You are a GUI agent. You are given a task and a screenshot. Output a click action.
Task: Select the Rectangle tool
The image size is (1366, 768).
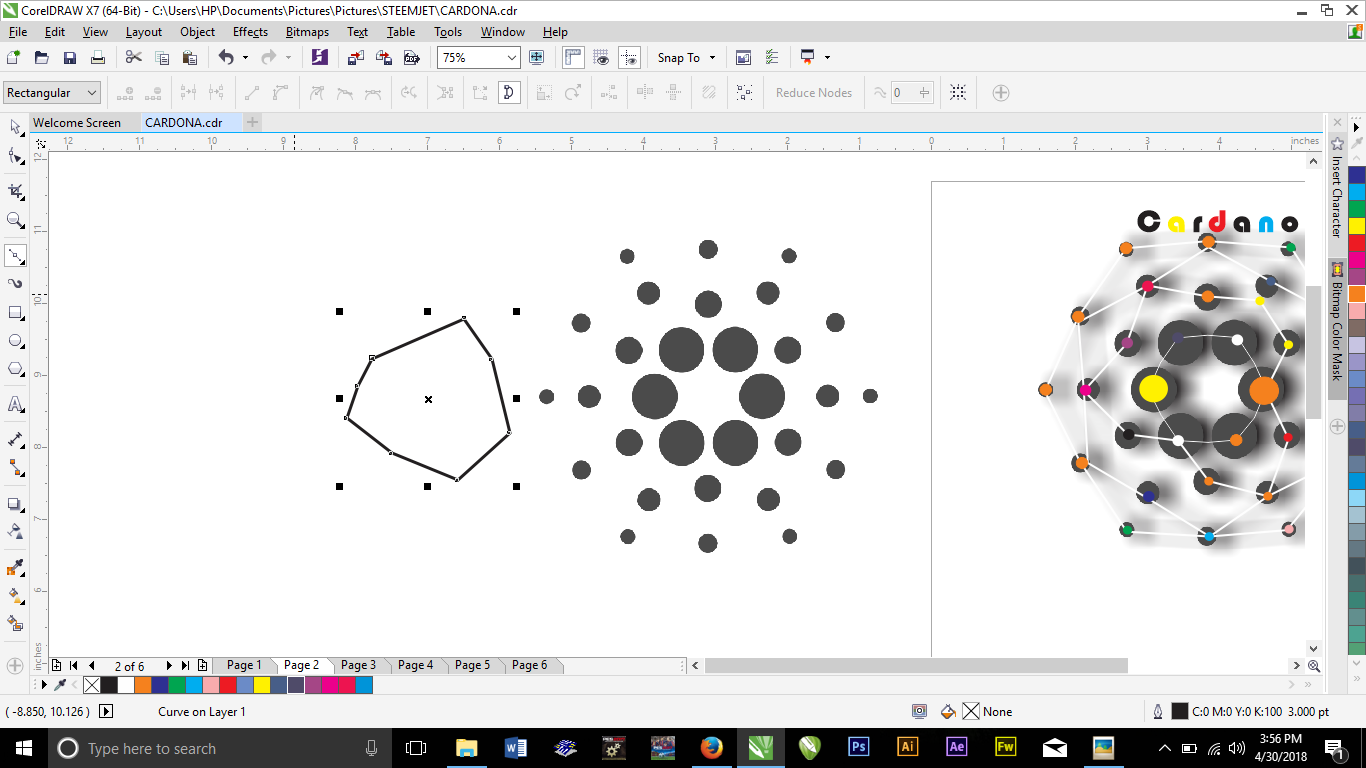click(x=15, y=313)
